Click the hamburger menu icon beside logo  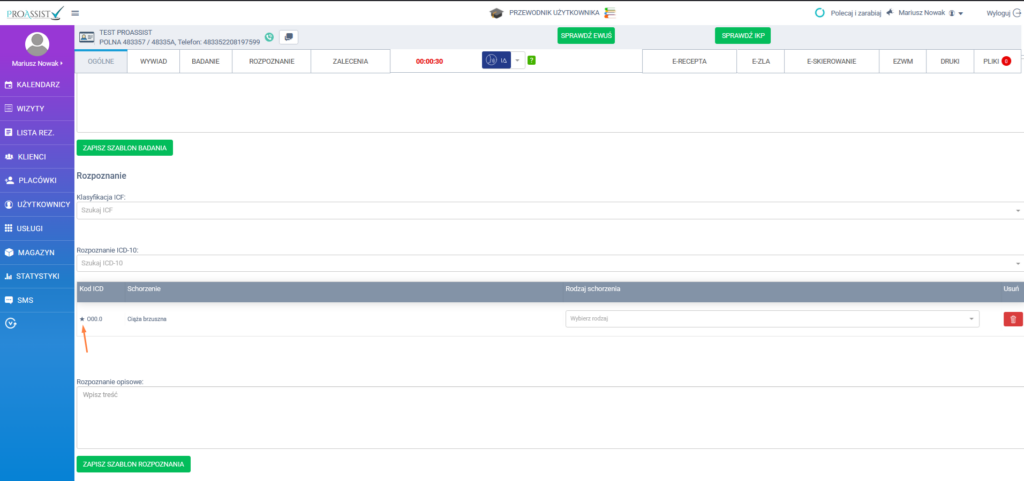click(76, 13)
